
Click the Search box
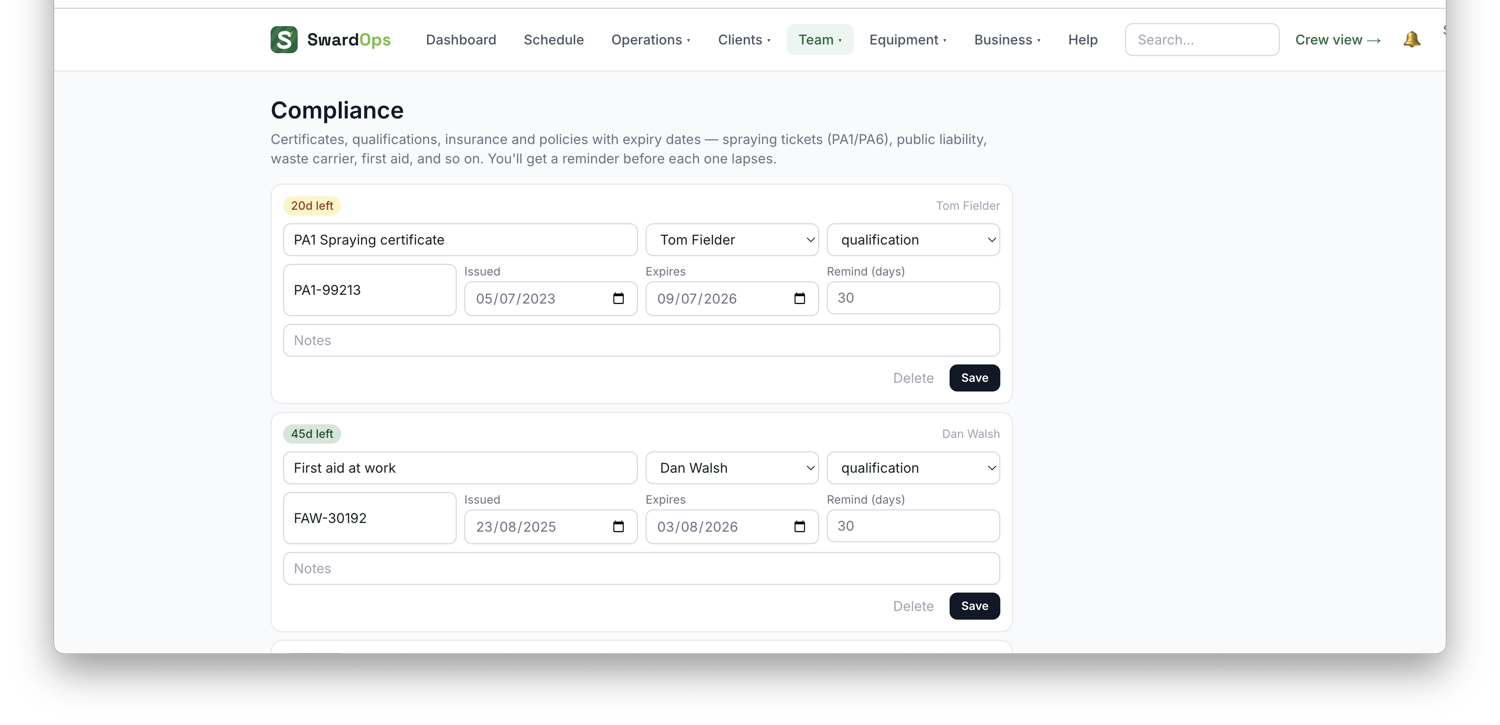1202,40
